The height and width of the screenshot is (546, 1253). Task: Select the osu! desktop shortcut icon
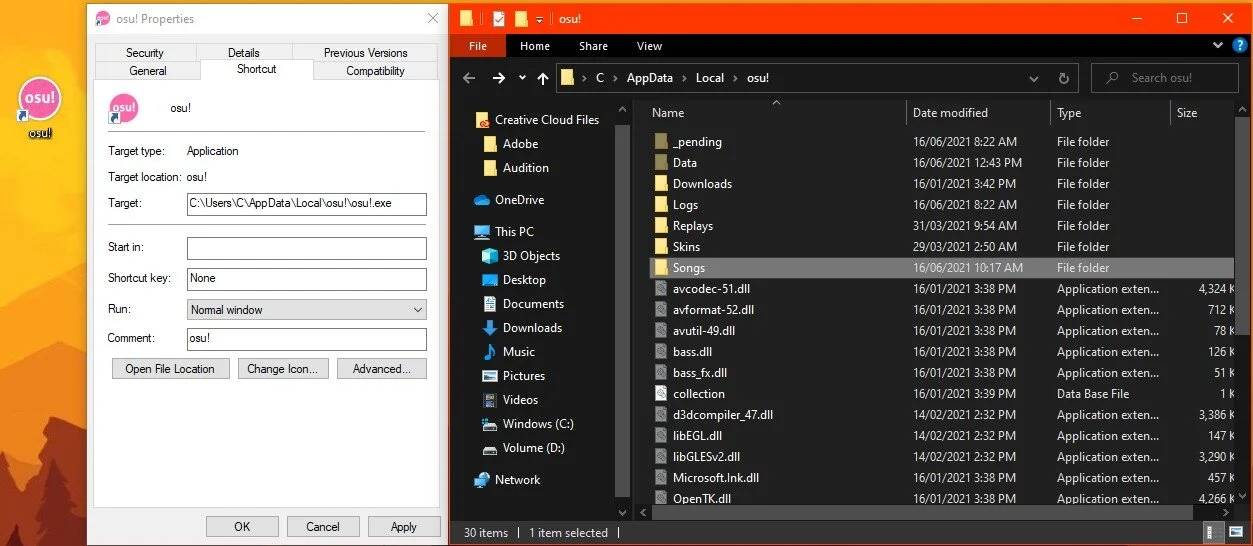pyautogui.click(x=40, y=107)
